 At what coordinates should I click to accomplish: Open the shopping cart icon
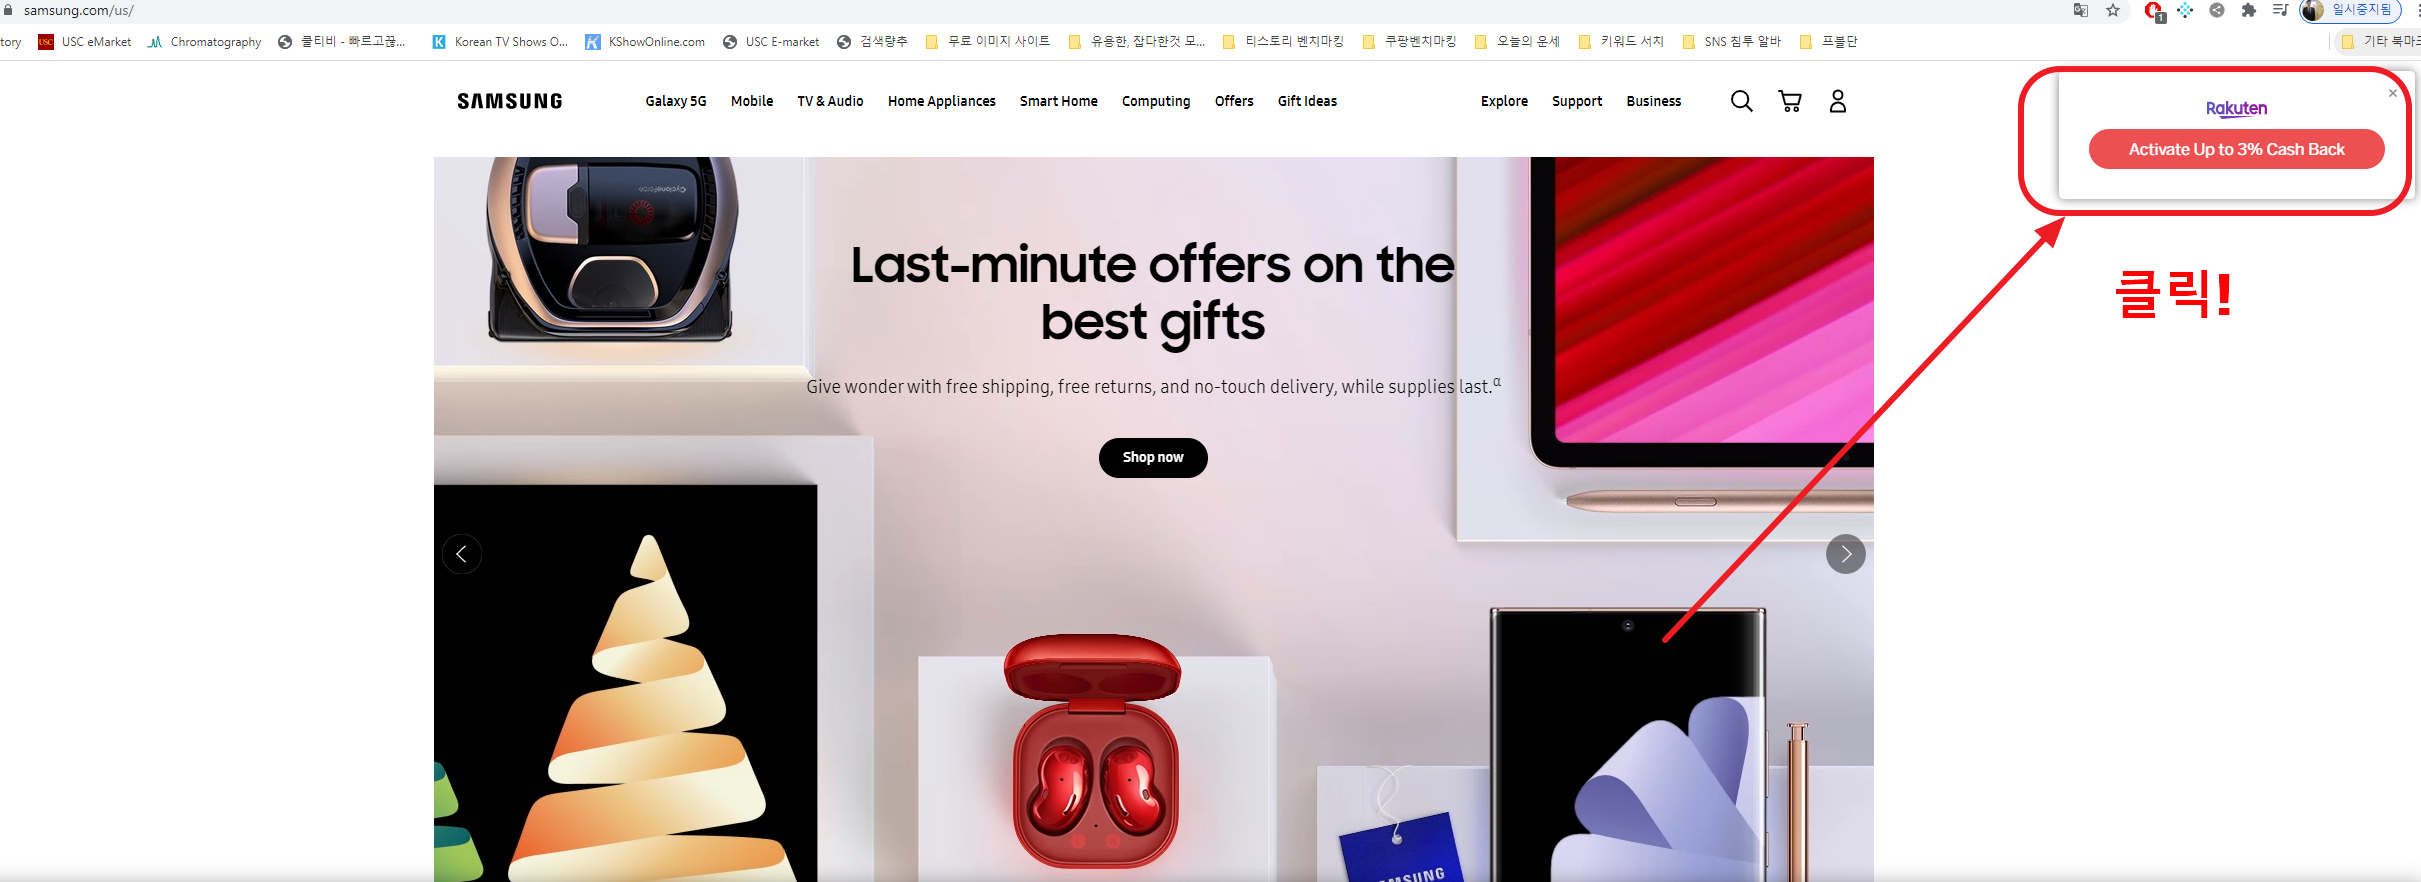click(1790, 101)
